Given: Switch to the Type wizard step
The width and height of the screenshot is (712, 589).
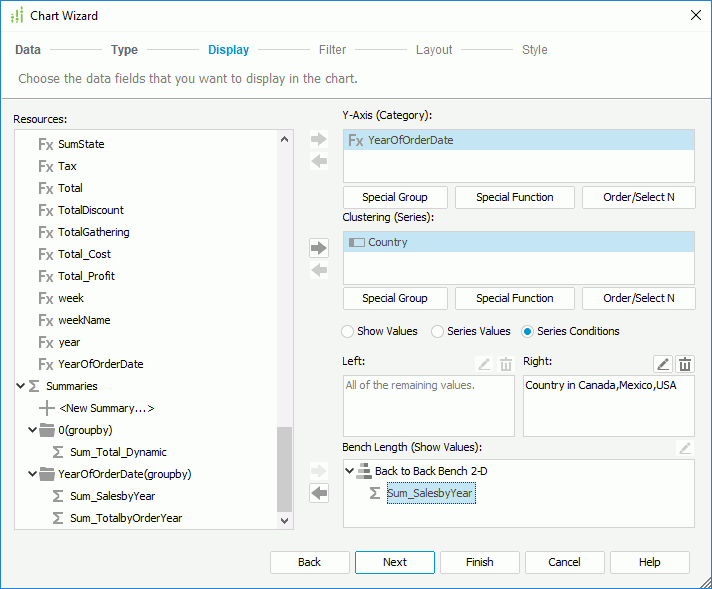Looking at the screenshot, I should (x=124, y=50).
